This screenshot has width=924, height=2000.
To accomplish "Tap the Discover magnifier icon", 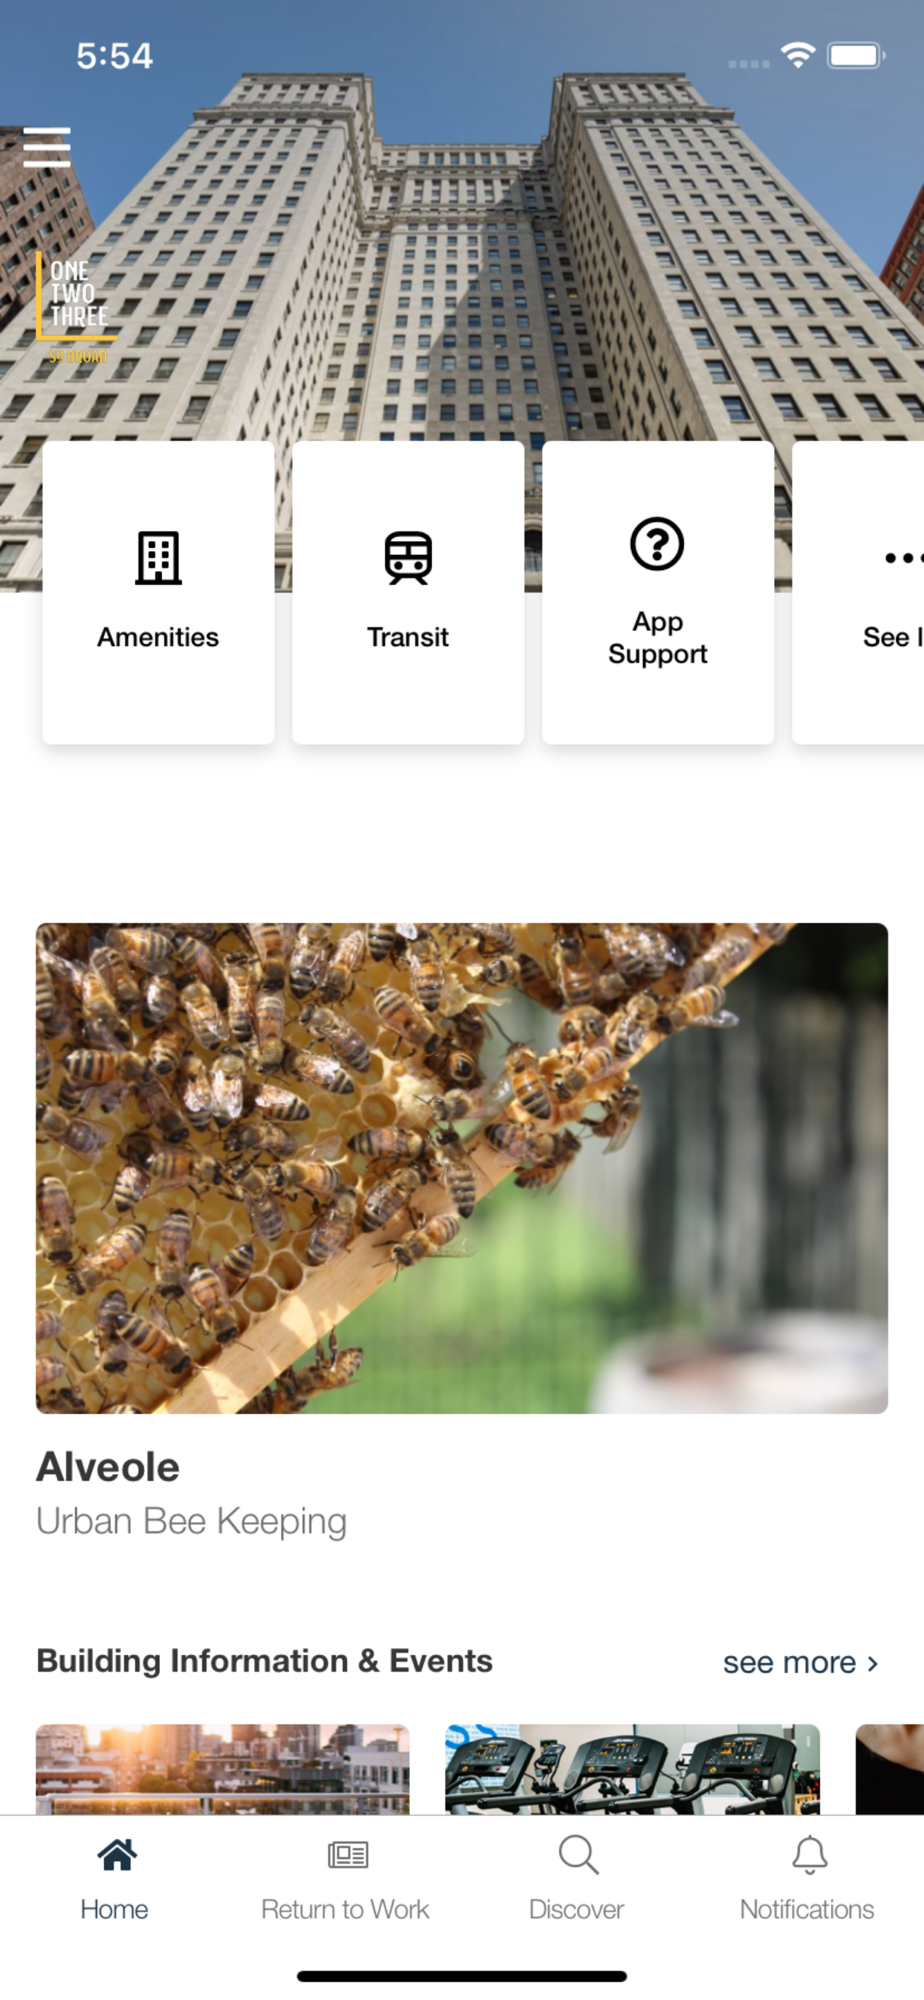I will tap(578, 1855).
